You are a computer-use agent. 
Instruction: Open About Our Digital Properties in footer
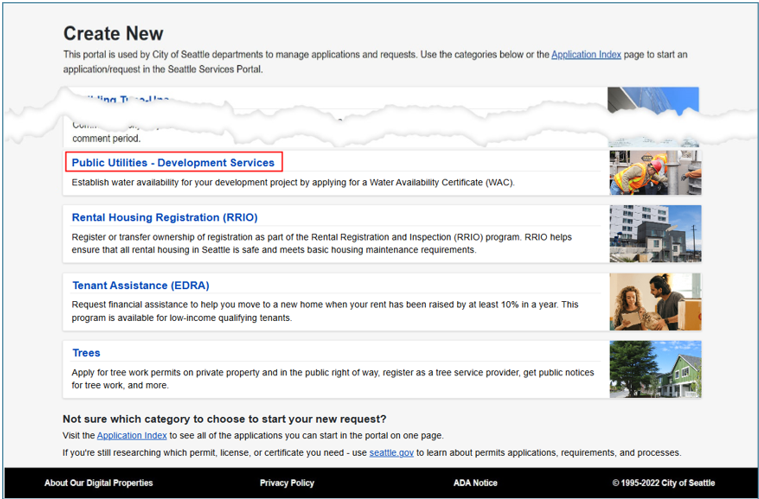[99, 483]
